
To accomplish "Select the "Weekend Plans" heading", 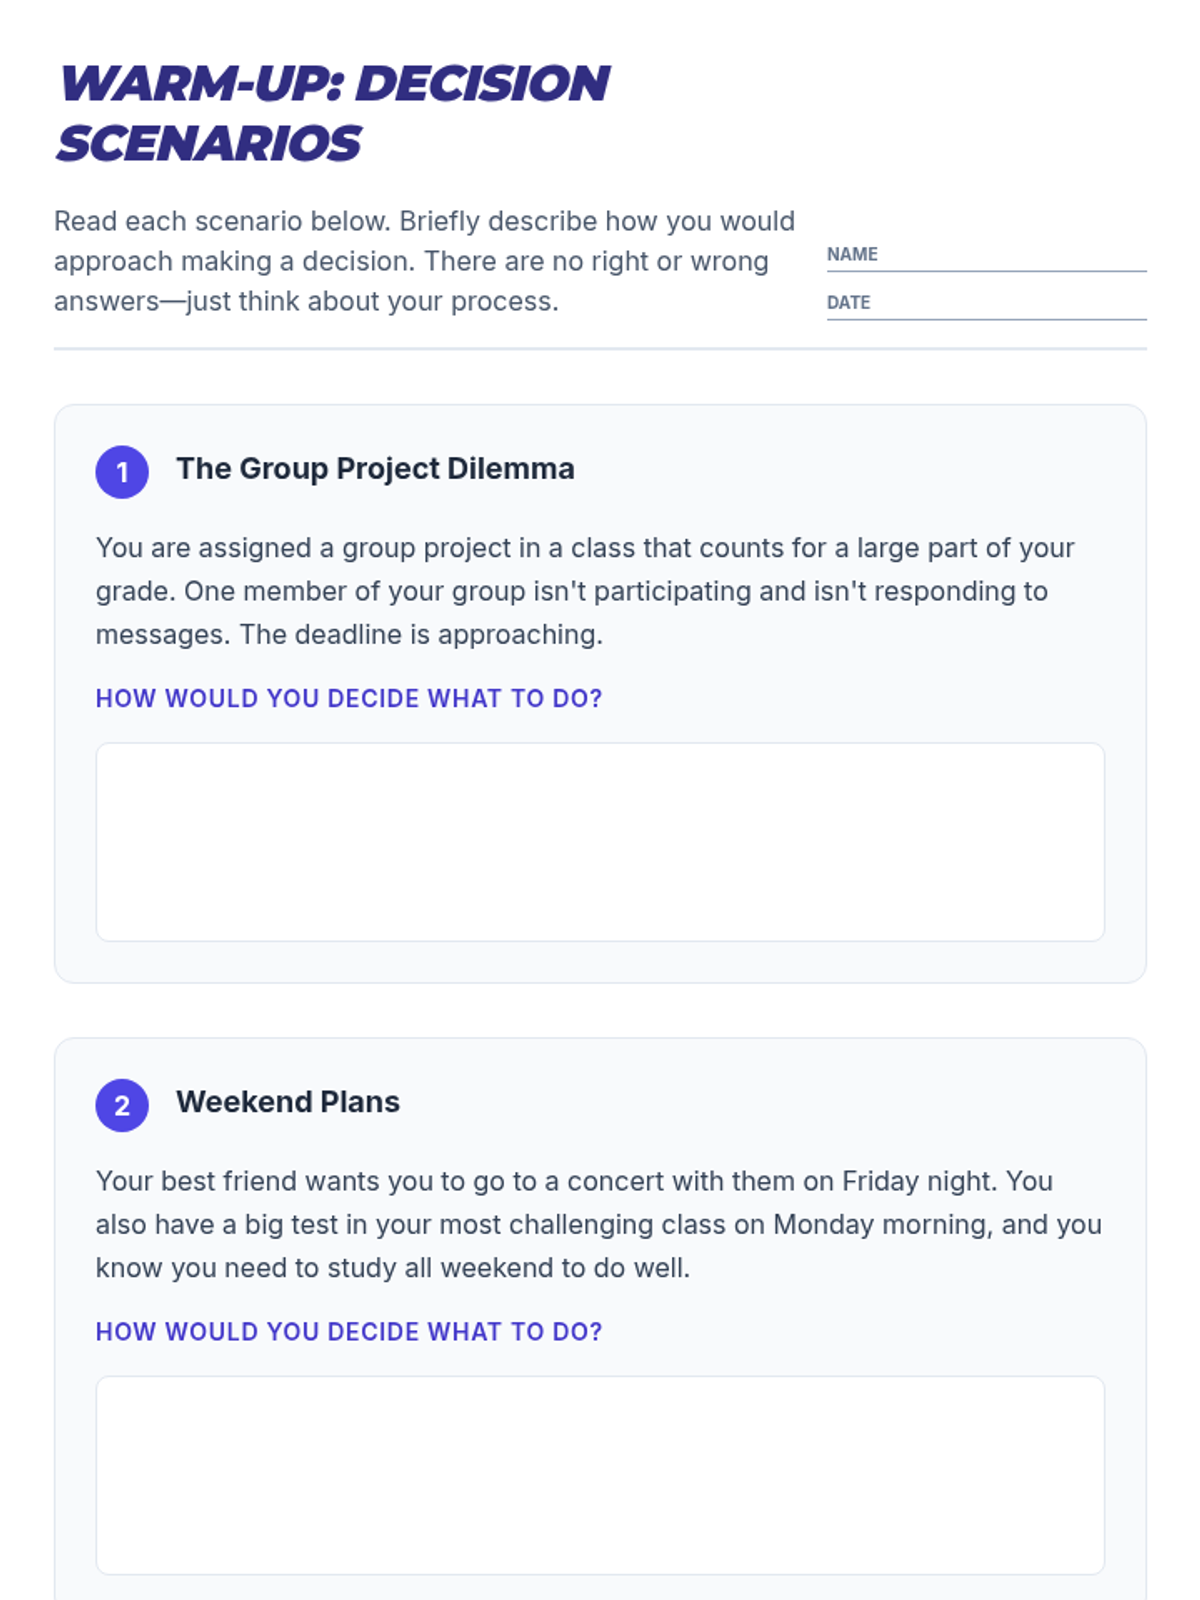I will [288, 1102].
